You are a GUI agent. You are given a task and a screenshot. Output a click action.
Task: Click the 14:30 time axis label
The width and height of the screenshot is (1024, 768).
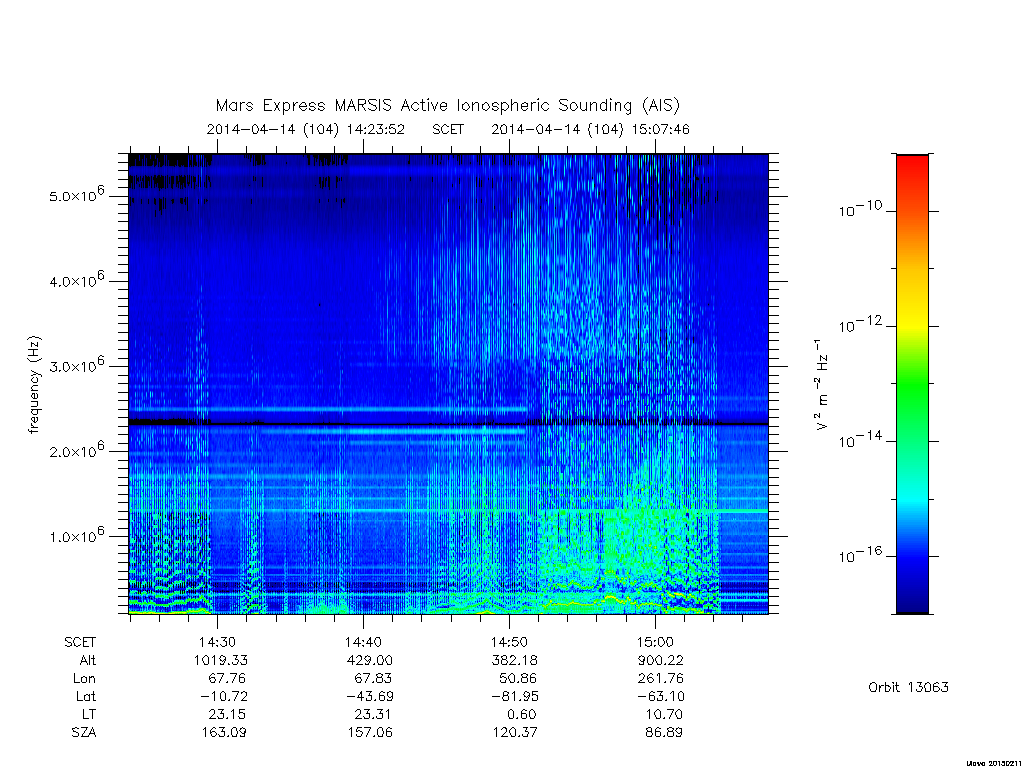pos(217,642)
